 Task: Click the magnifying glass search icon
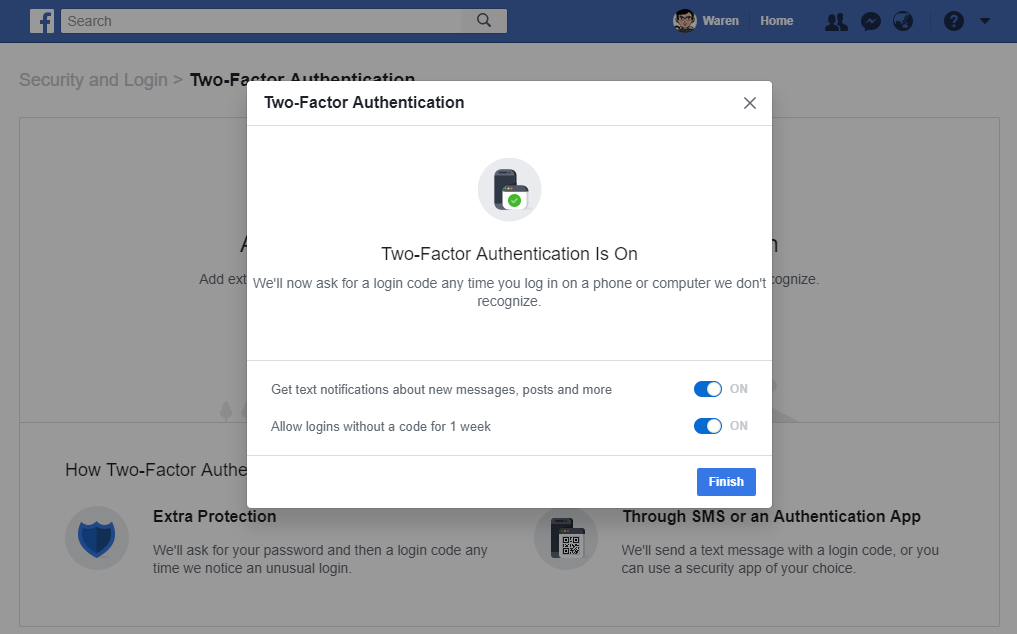[x=483, y=20]
